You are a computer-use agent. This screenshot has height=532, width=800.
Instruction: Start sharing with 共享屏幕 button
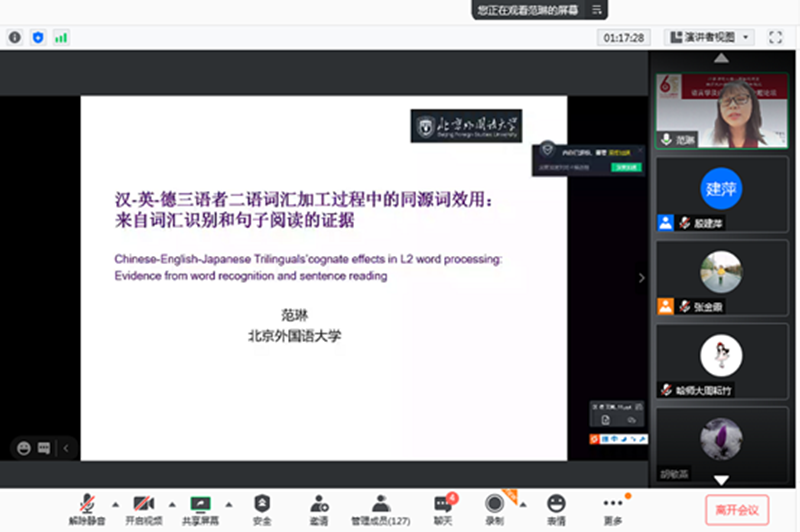tap(201, 509)
